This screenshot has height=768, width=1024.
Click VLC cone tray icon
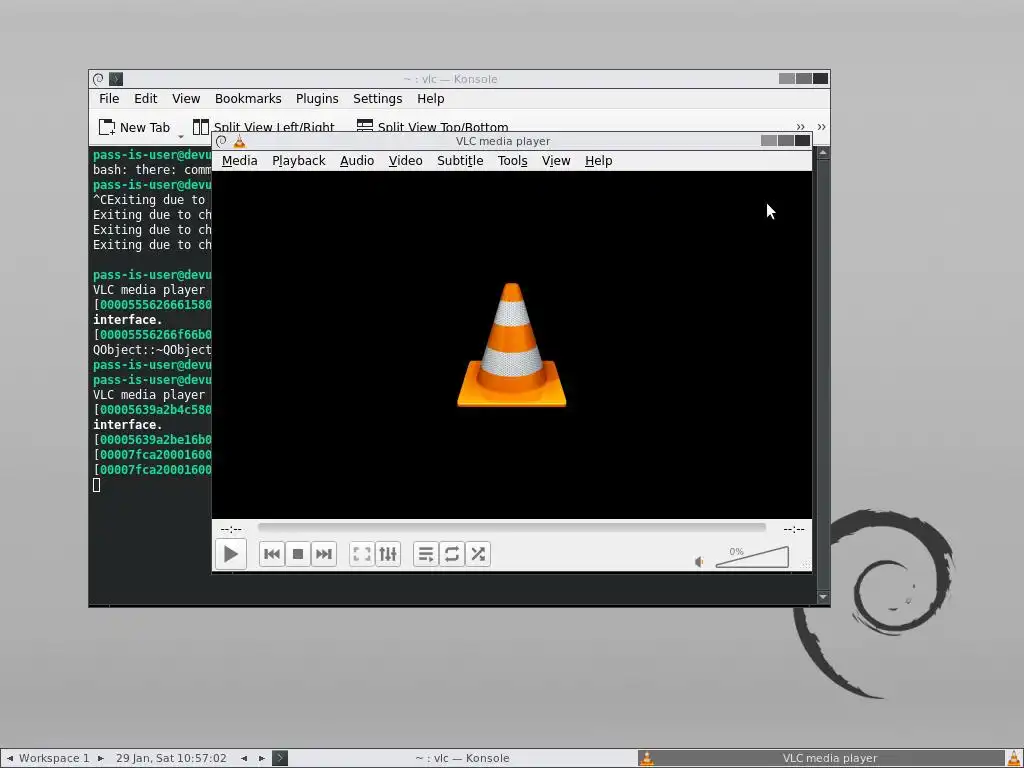[1014, 758]
